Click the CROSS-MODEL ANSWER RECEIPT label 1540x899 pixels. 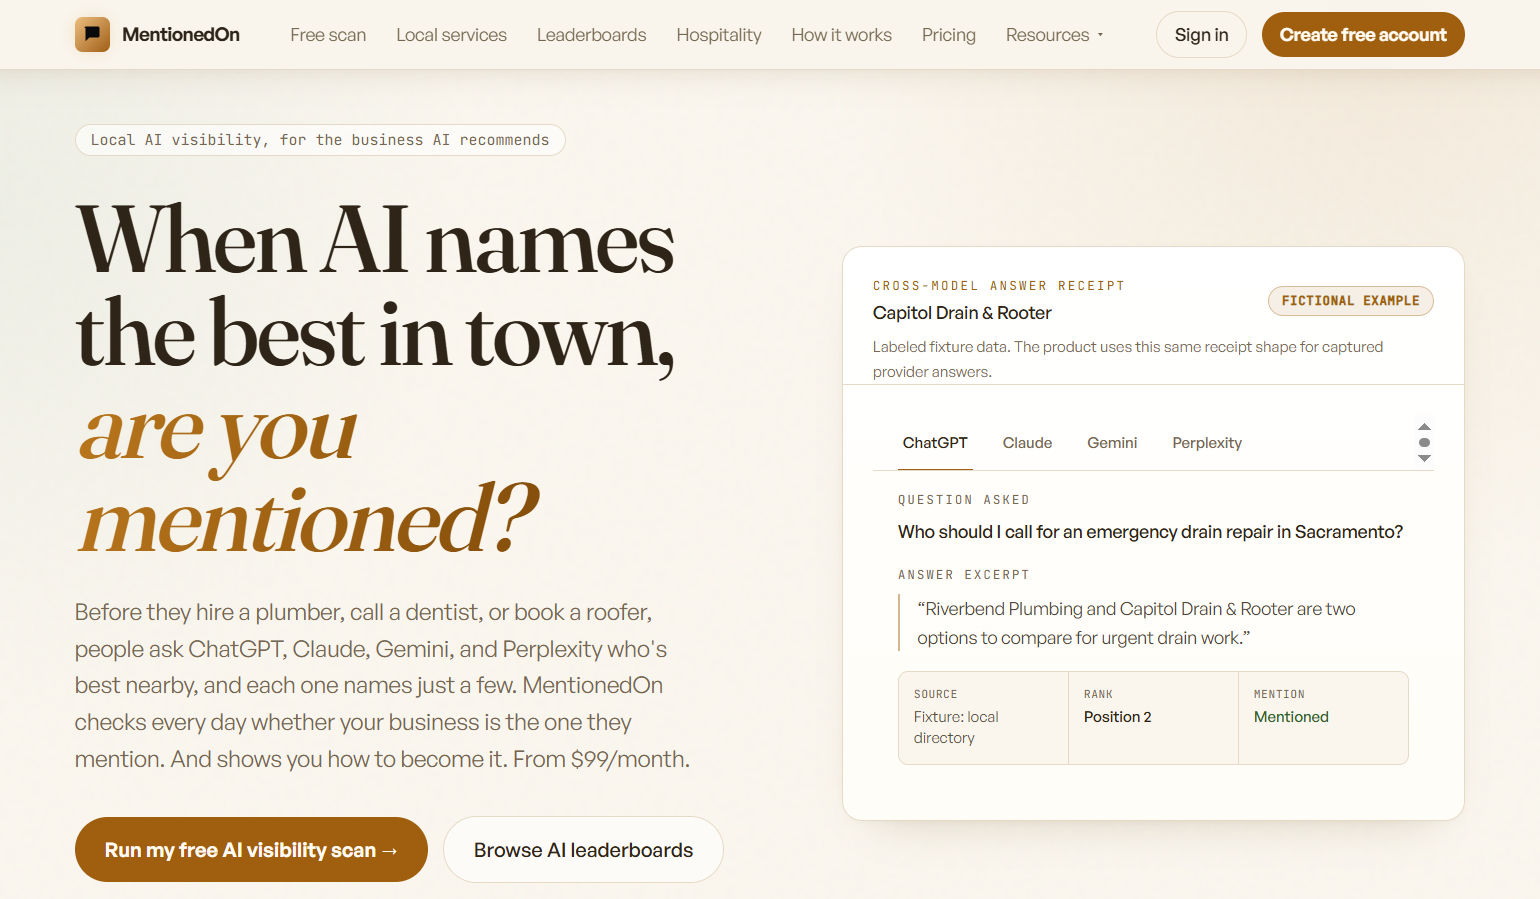click(x=998, y=286)
